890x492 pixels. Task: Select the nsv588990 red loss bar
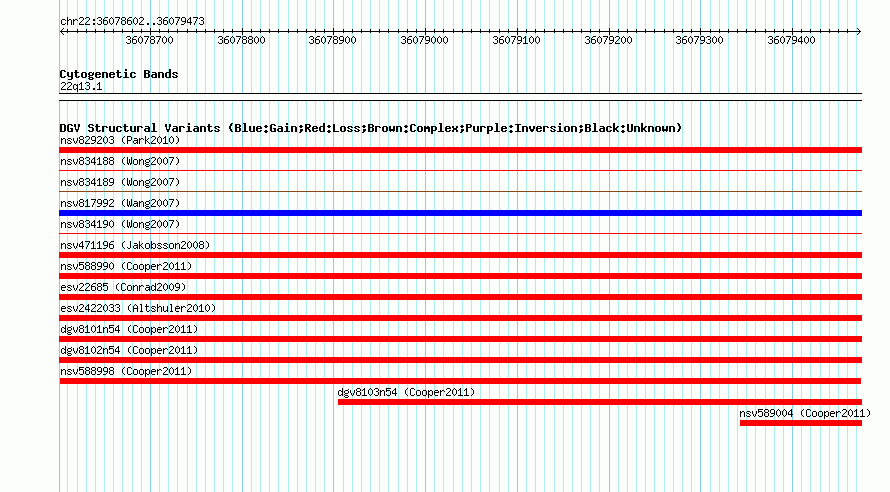pos(460,276)
